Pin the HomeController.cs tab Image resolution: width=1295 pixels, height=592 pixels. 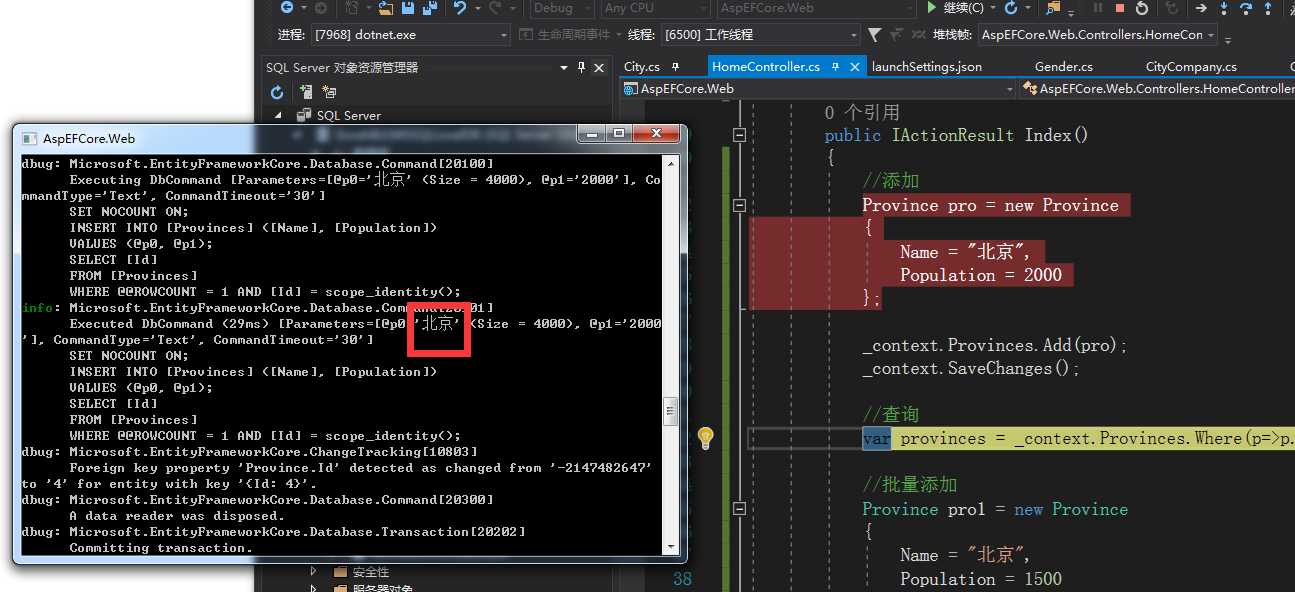point(835,67)
